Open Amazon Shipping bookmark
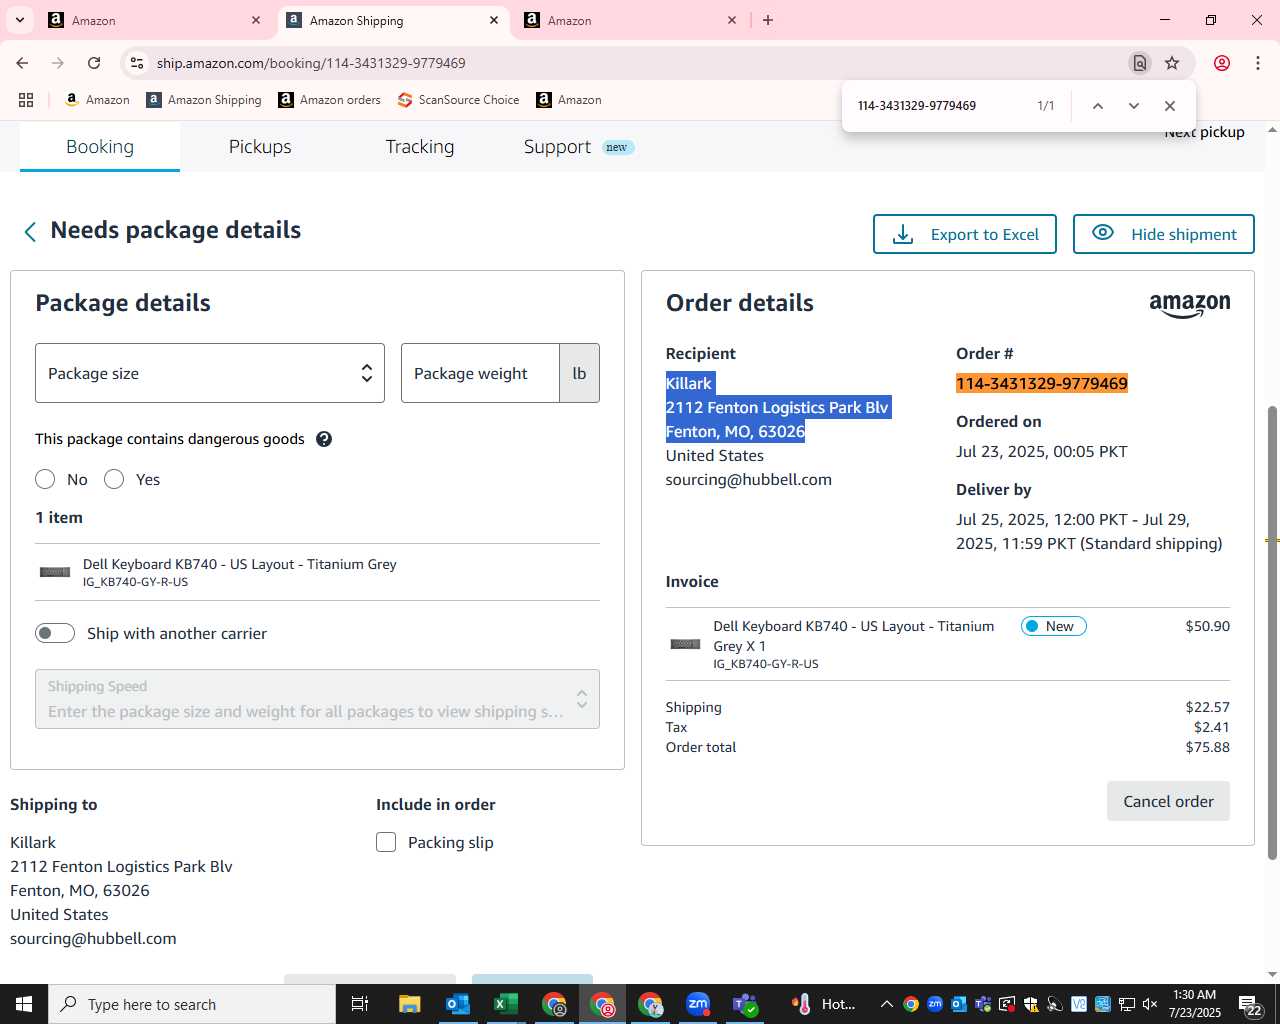Image resolution: width=1280 pixels, height=1024 pixels. (204, 100)
